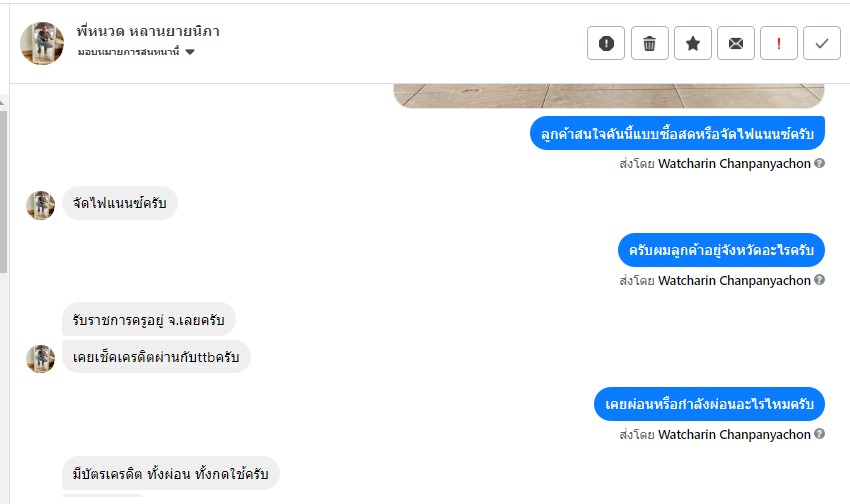Star this conversation as follow-up

[693, 43]
